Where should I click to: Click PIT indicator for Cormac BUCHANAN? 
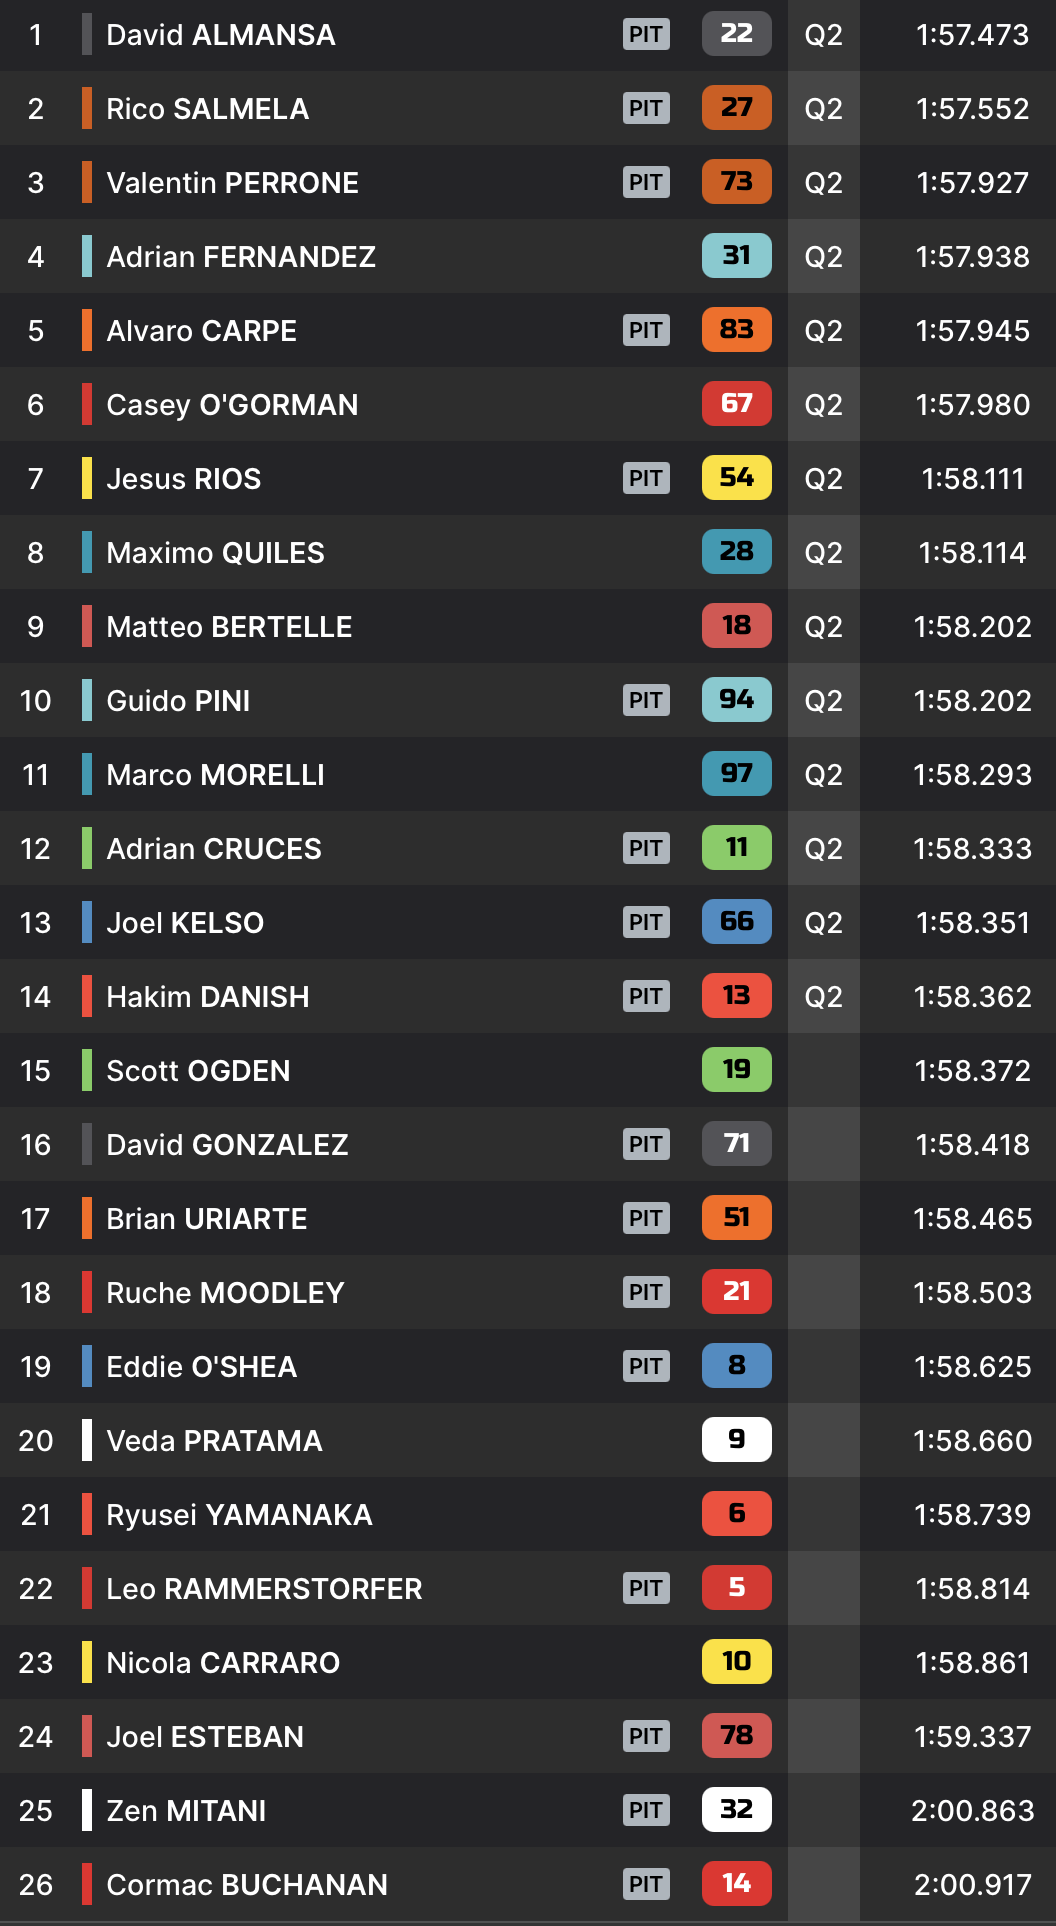[x=646, y=1885]
